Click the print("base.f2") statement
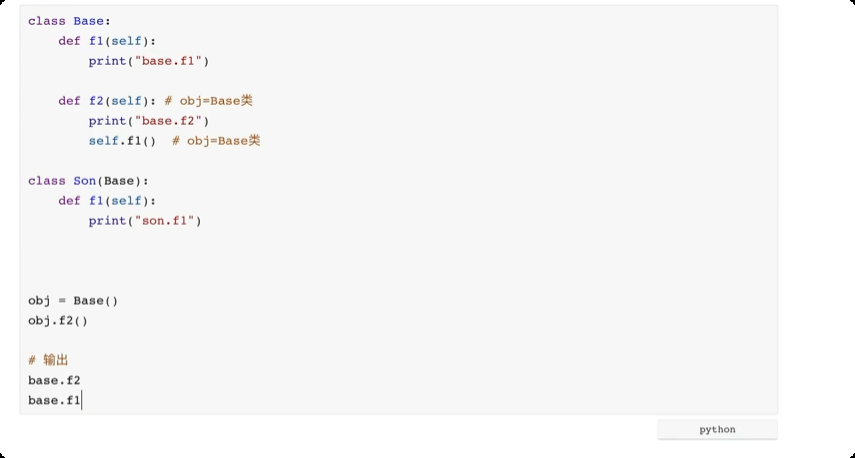This screenshot has height=458, width=855. pos(149,121)
